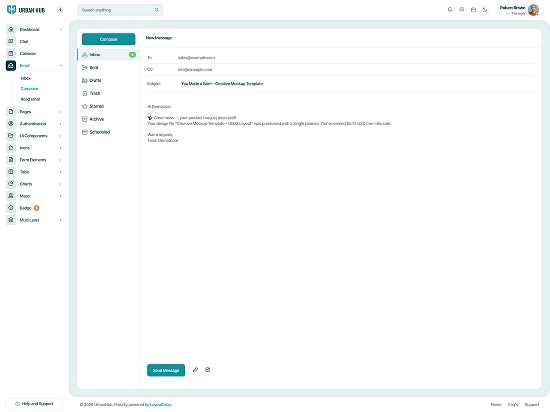Image resolution: width=550 pixels, height=412 pixels.
Task: Open the Chat sidebar icon
Action: point(11,41)
